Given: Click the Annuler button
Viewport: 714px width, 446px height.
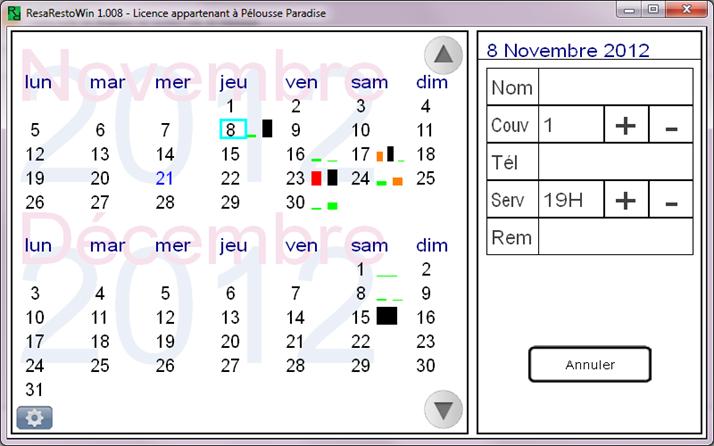Looking at the screenshot, I should (590, 364).
